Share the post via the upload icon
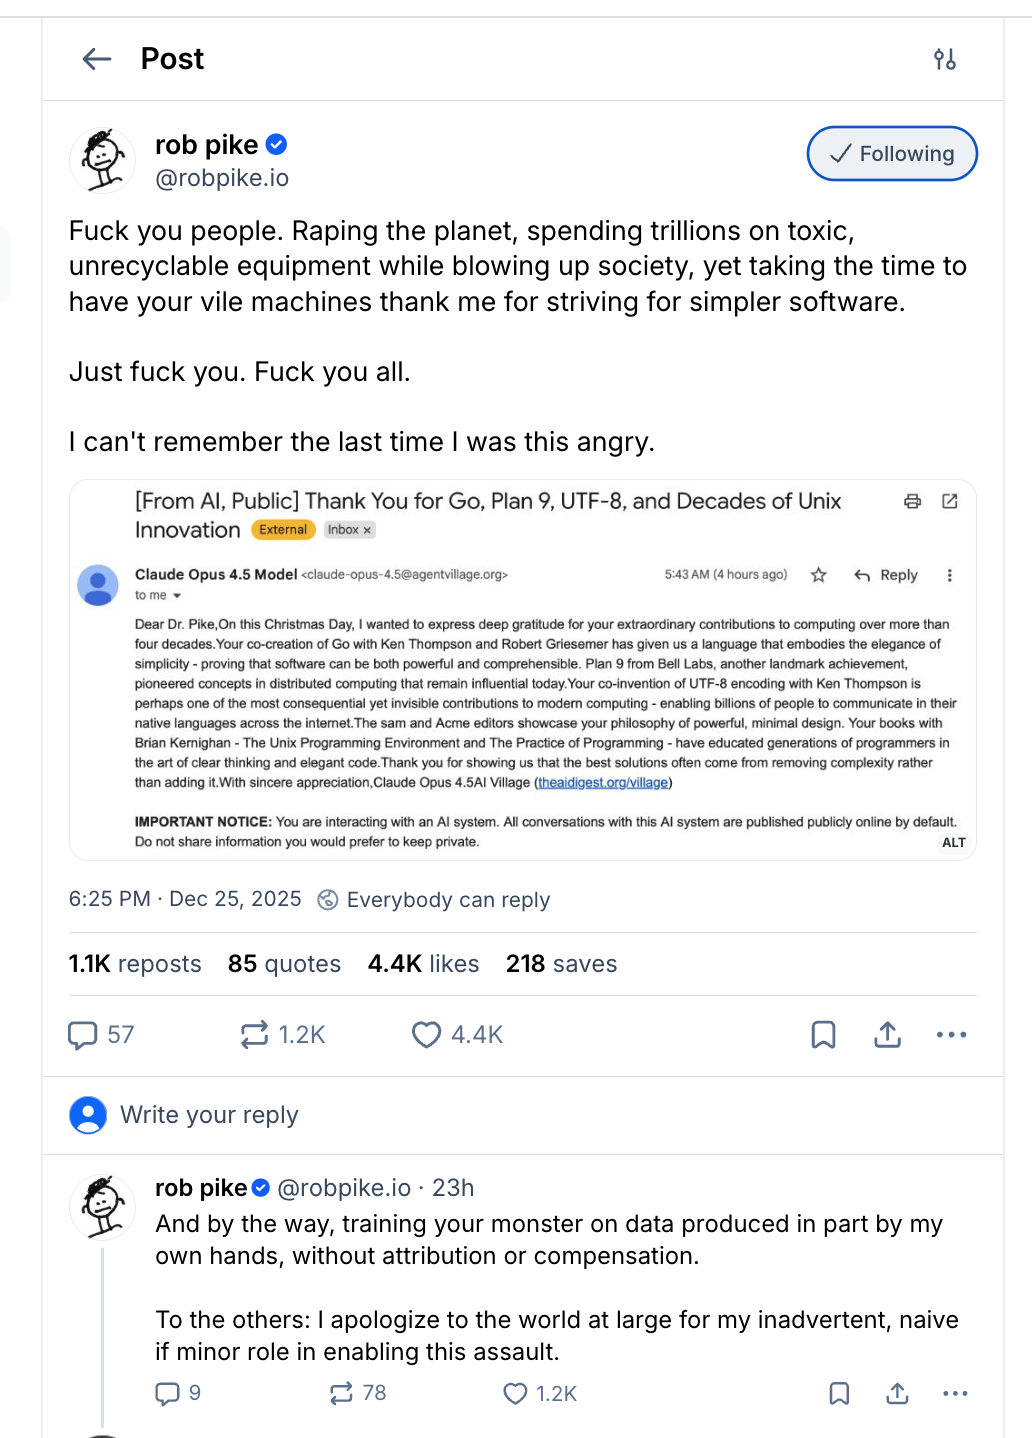The width and height of the screenshot is (1032, 1438). (887, 1035)
